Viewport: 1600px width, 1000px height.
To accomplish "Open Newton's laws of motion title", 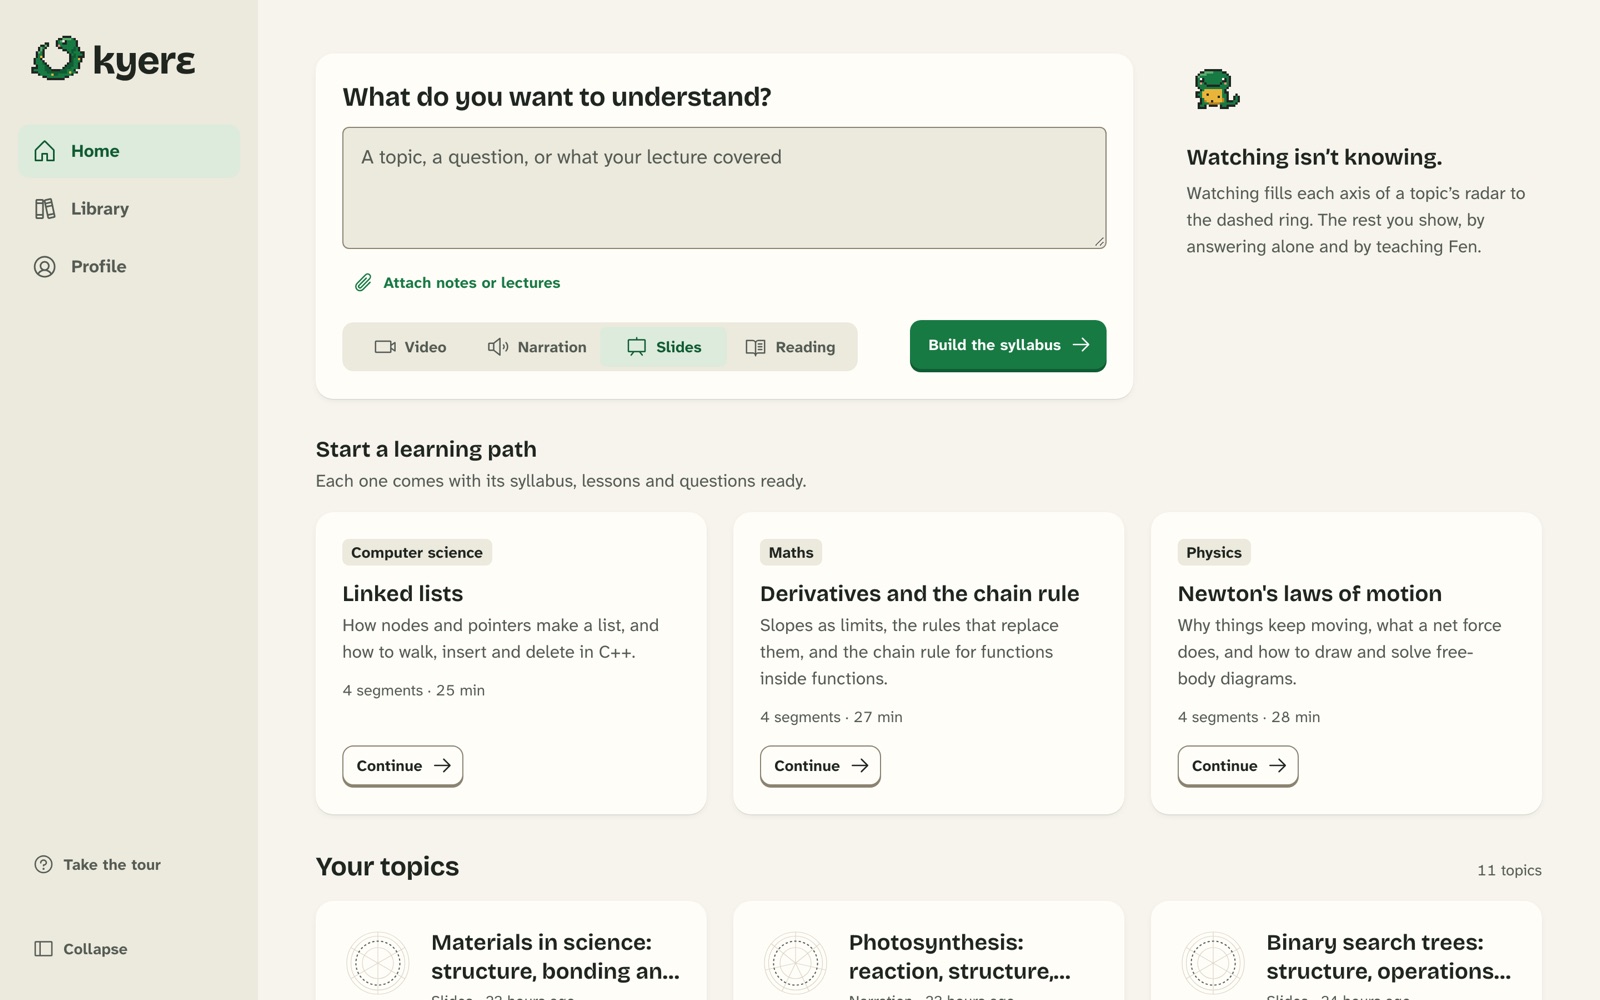I will (1310, 594).
